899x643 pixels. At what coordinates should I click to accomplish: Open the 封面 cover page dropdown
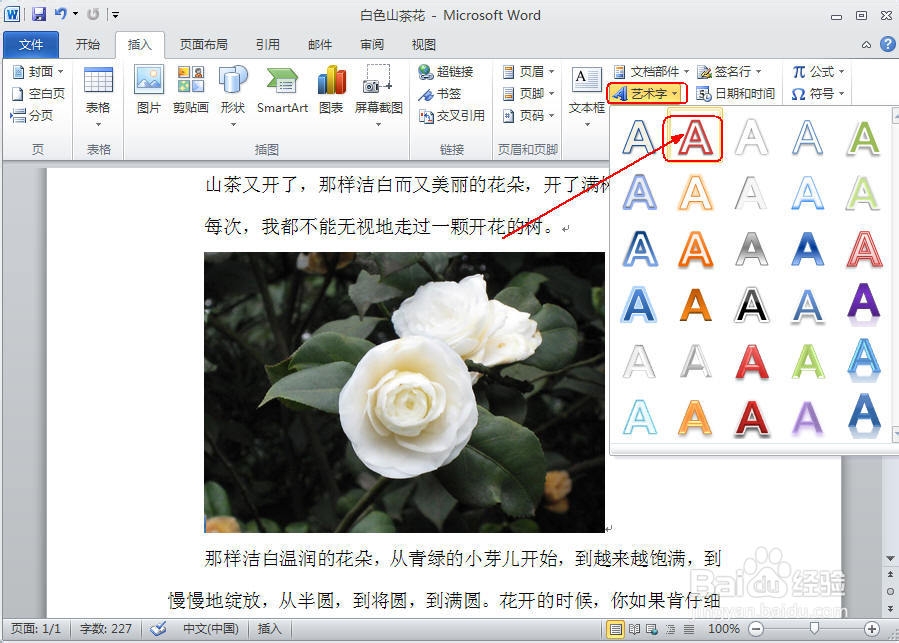click(38, 72)
